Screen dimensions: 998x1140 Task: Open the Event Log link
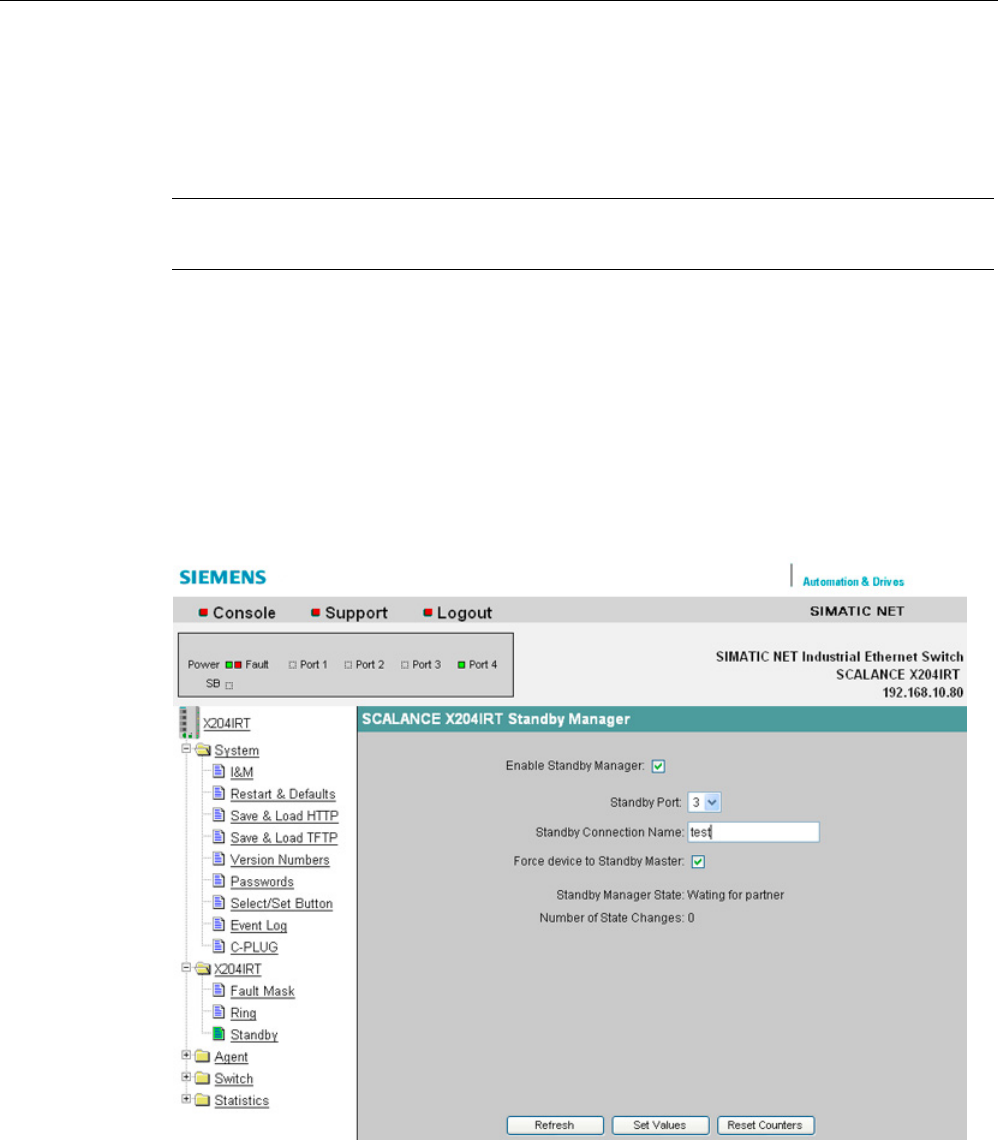click(x=259, y=926)
